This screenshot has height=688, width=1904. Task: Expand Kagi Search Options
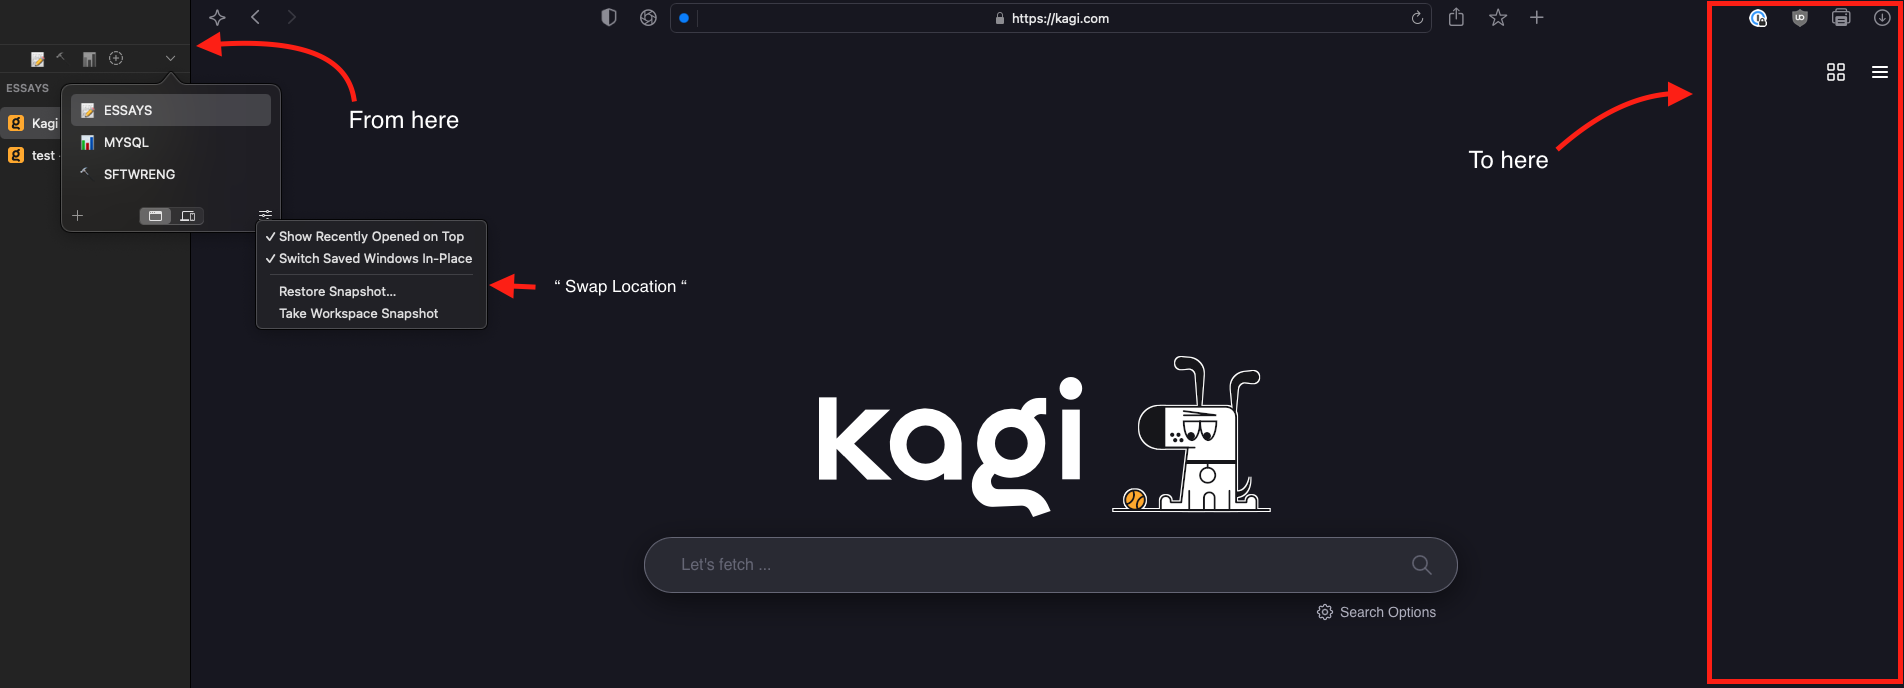coord(1377,612)
